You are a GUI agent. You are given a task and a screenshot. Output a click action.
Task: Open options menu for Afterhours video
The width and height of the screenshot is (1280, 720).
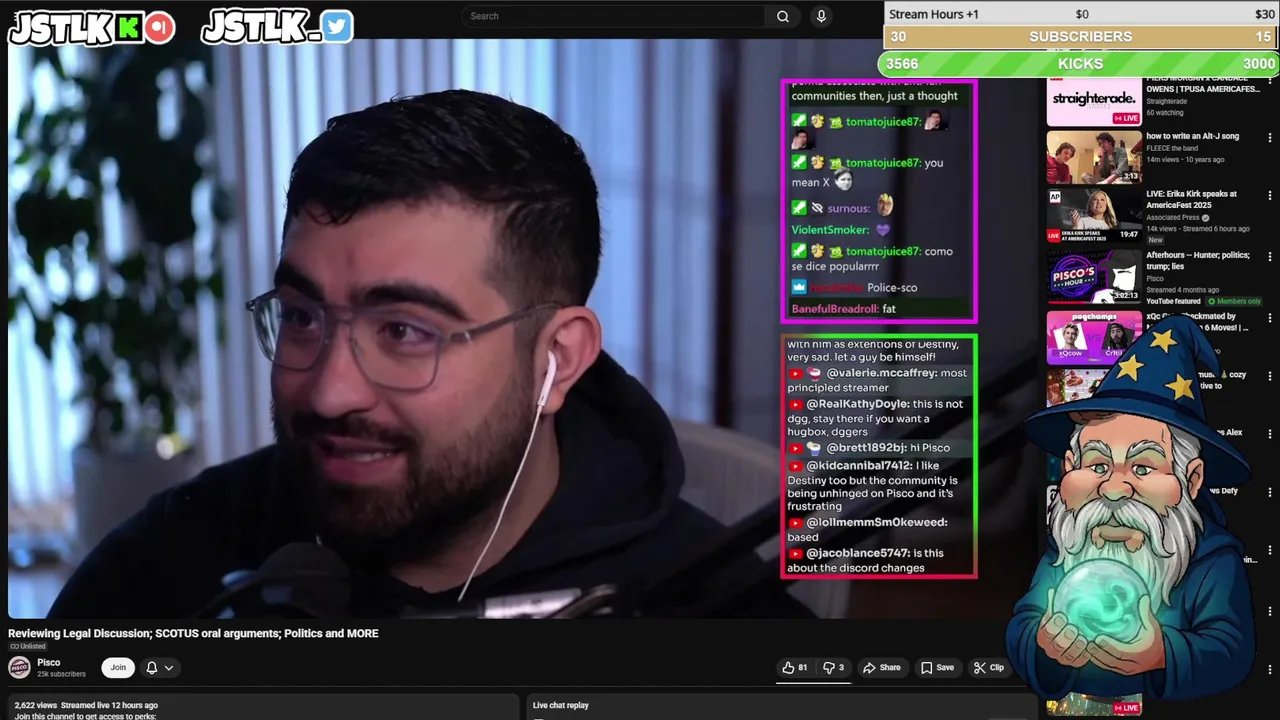click(1270, 256)
